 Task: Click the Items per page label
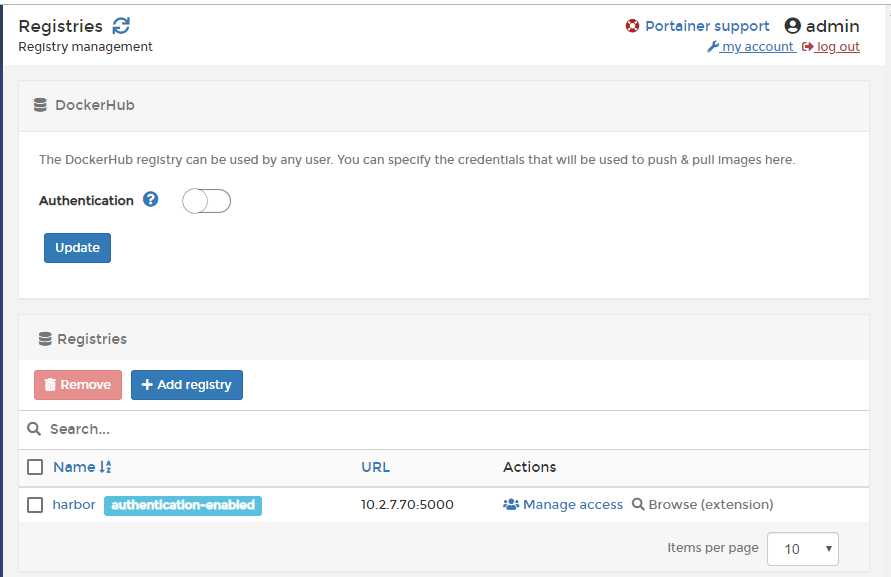(x=713, y=547)
